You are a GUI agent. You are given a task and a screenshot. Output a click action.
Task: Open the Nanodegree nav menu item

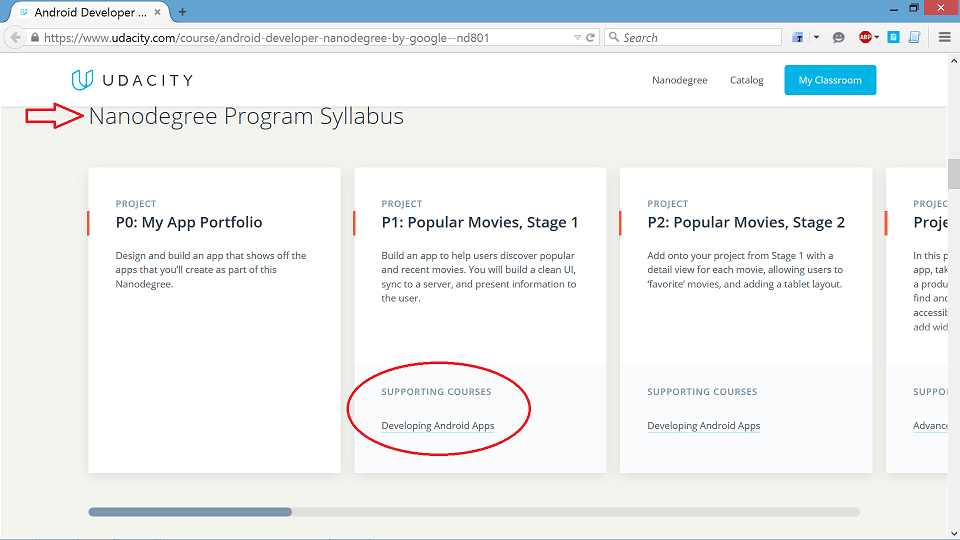[x=680, y=80]
